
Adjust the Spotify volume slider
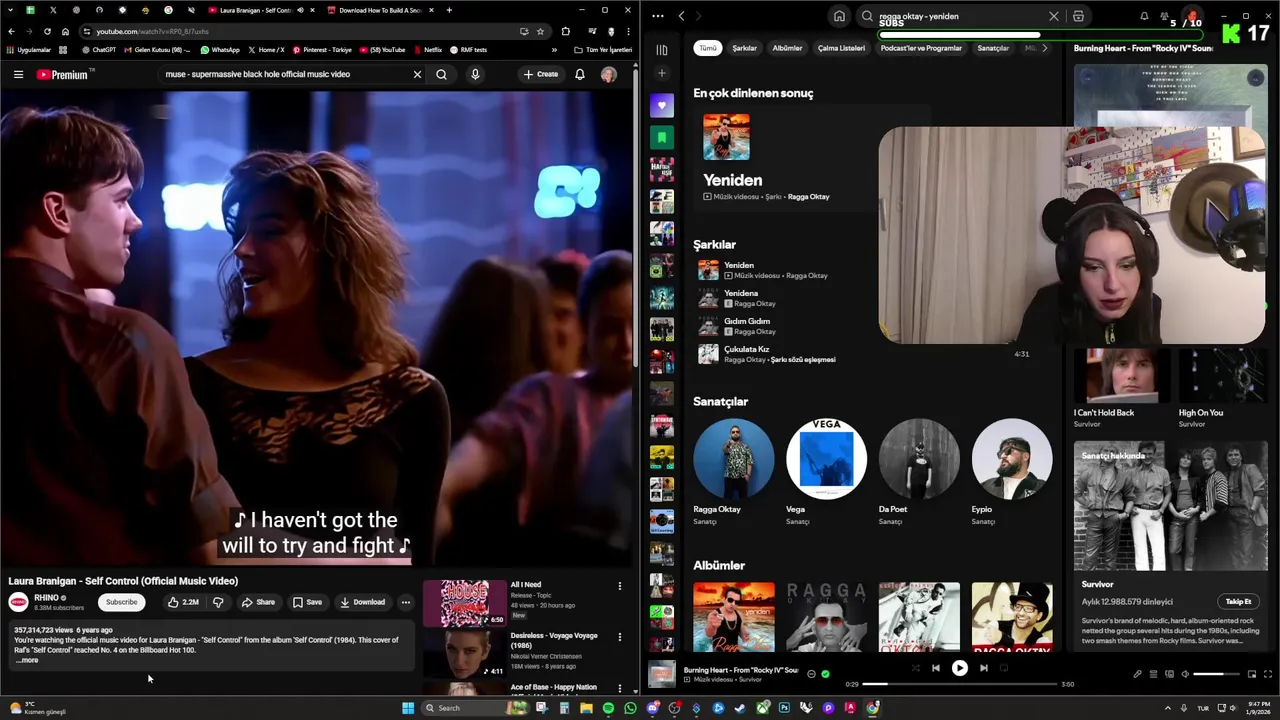pyautogui.click(x=1215, y=674)
